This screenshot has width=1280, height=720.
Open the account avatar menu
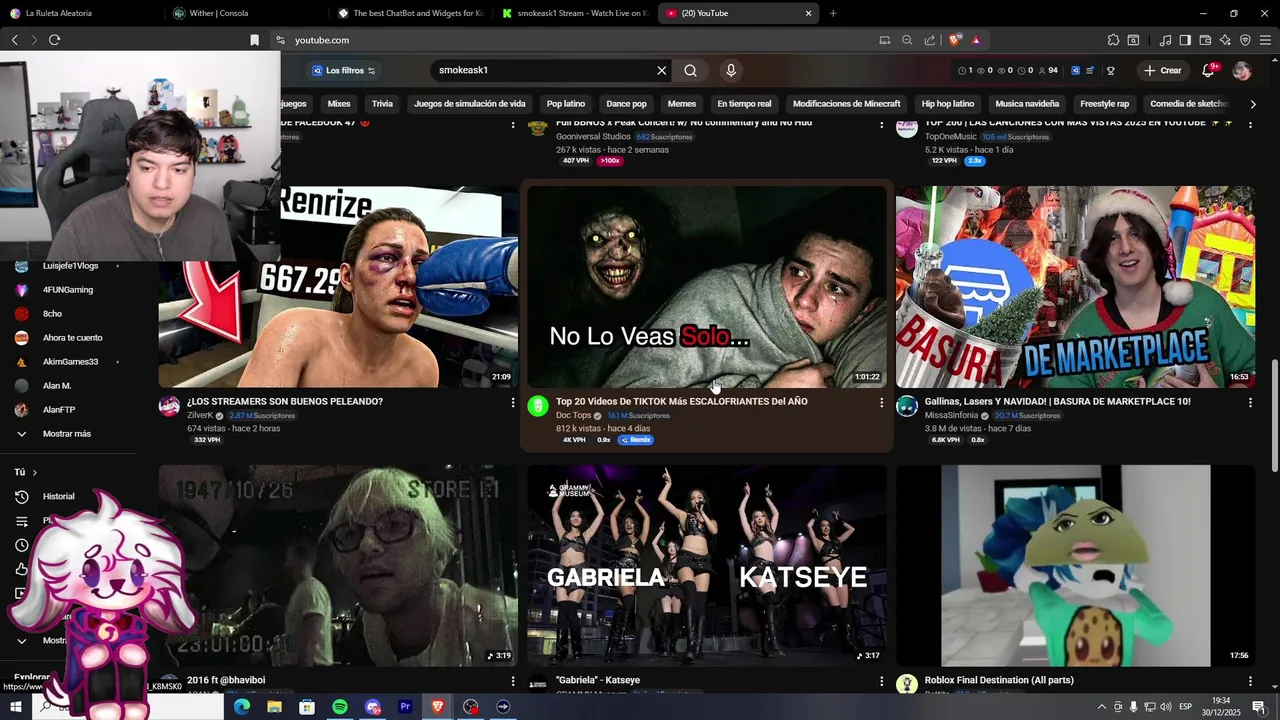pos(1242,70)
